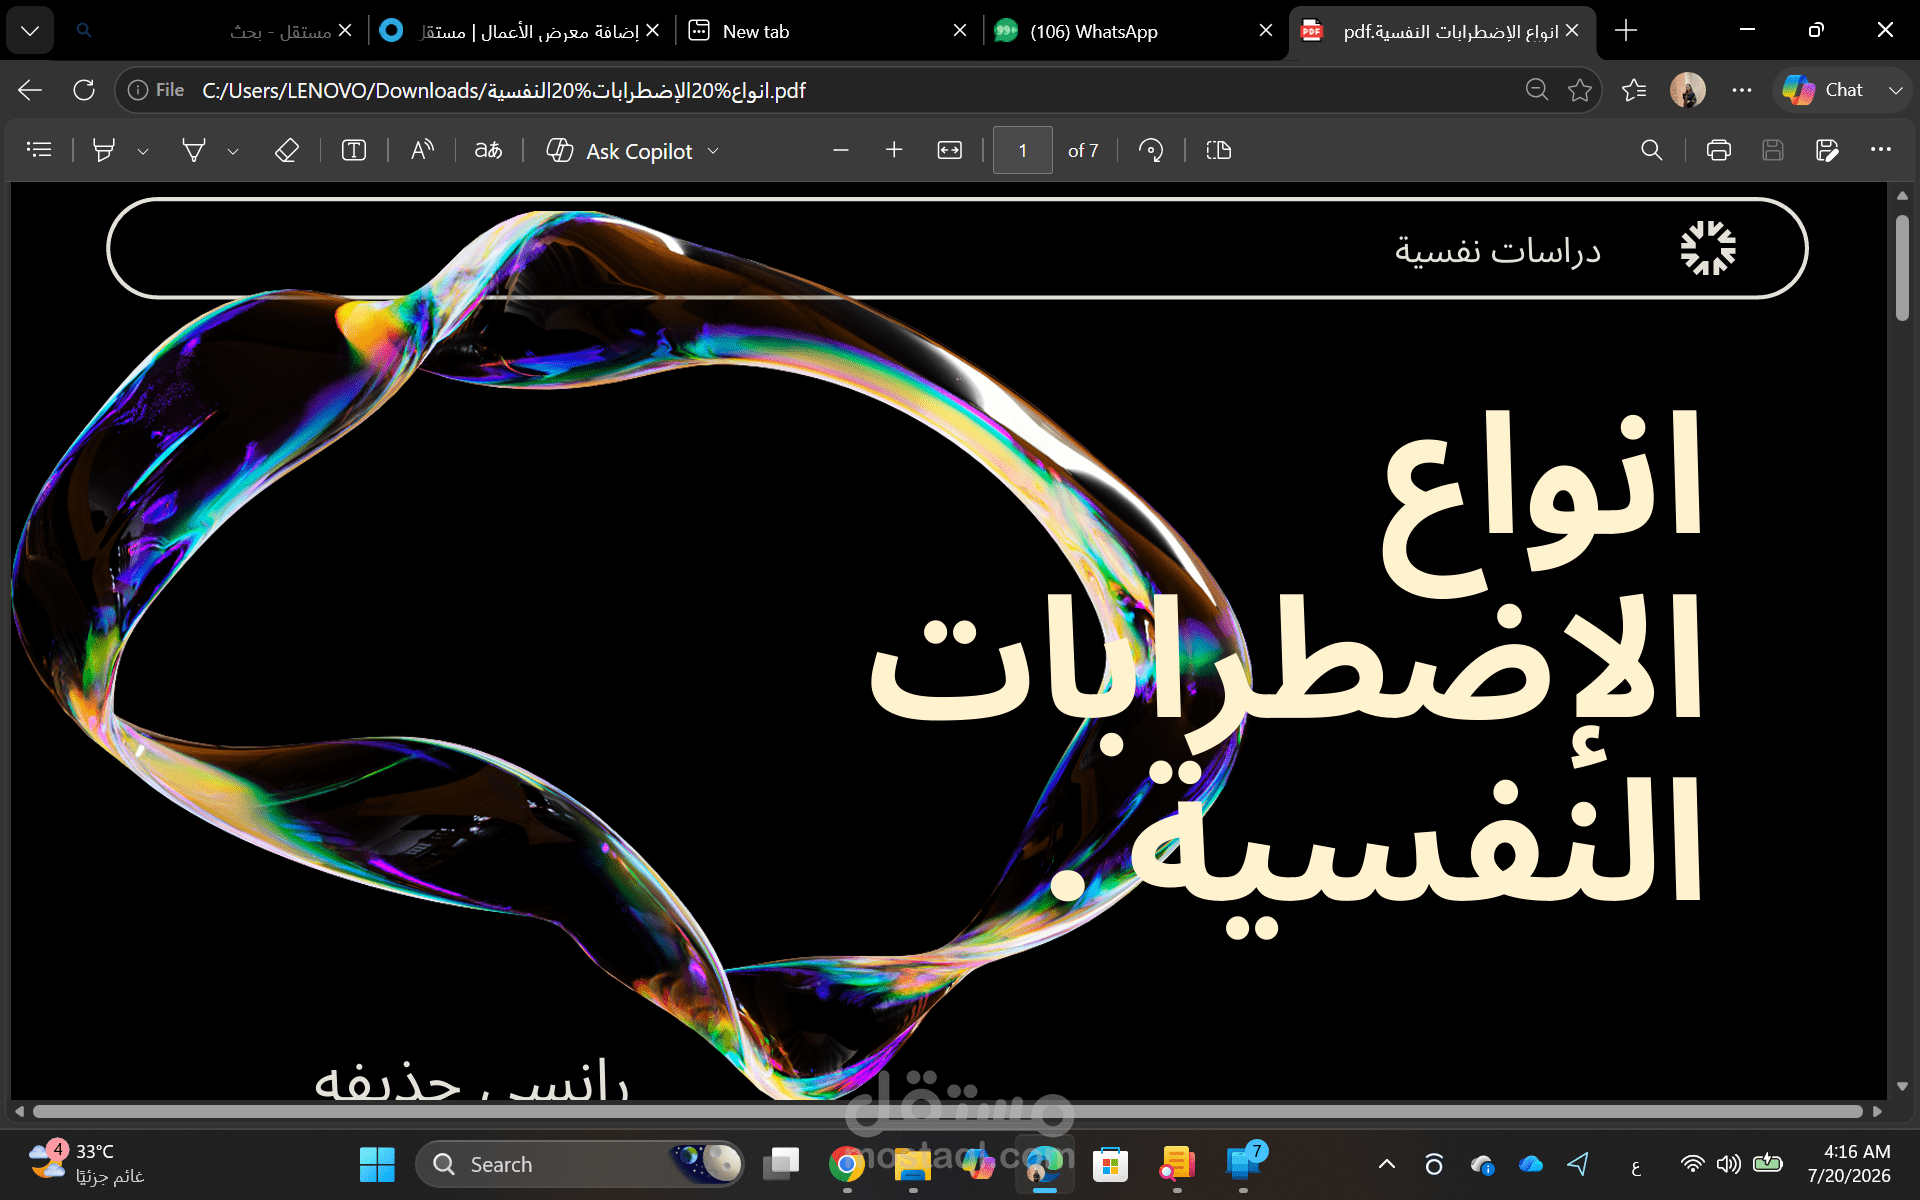
Task: Toggle Fit to width
Action: 949,150
